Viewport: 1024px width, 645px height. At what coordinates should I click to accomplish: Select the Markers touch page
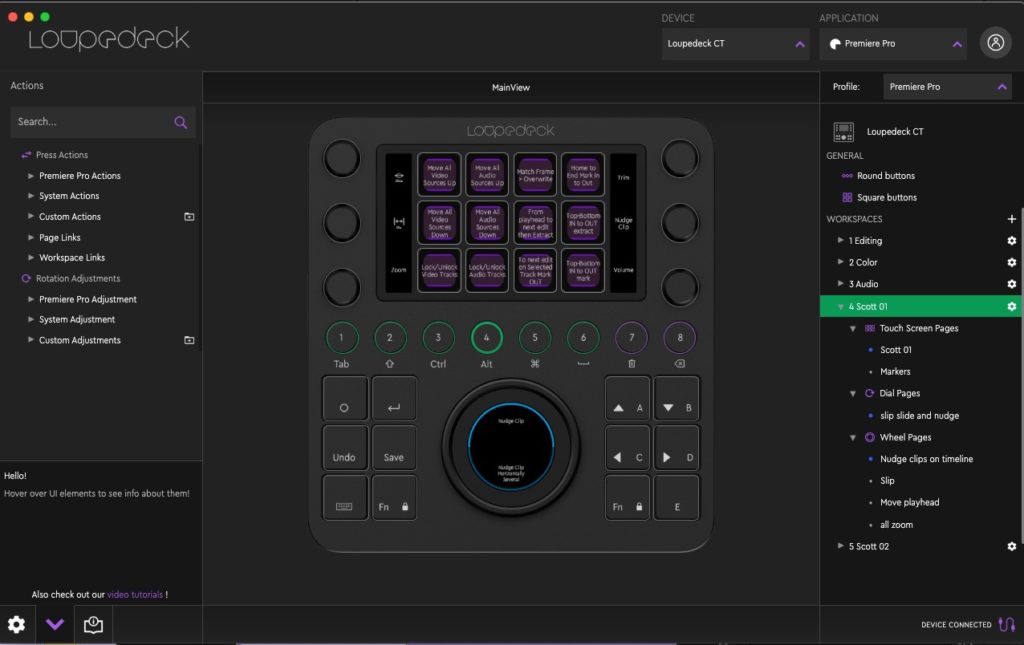pyautogui.click(x=895, y=371)
